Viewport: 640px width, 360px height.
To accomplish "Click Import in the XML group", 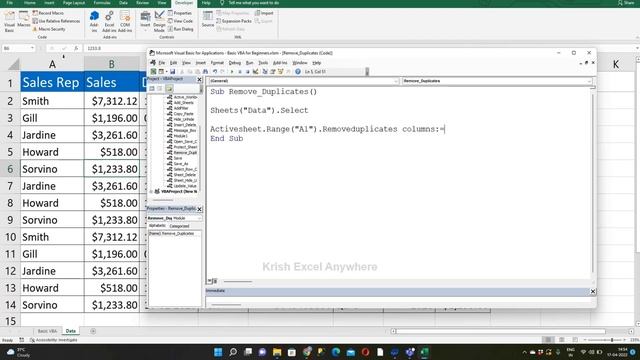I will (x=264, y=13).
